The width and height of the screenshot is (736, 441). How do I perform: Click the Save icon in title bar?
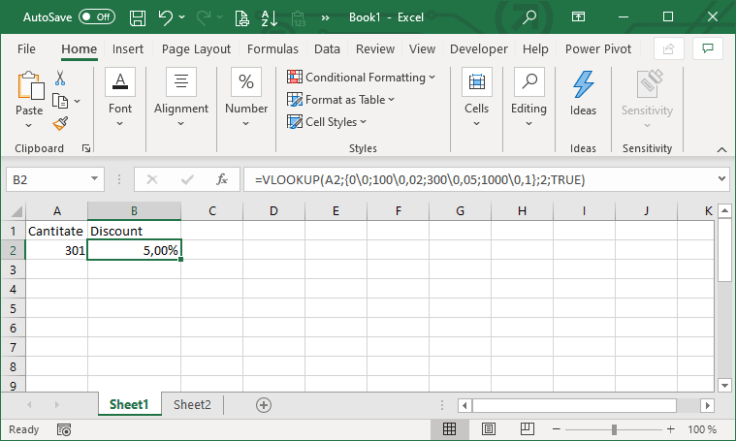(138, 17)
